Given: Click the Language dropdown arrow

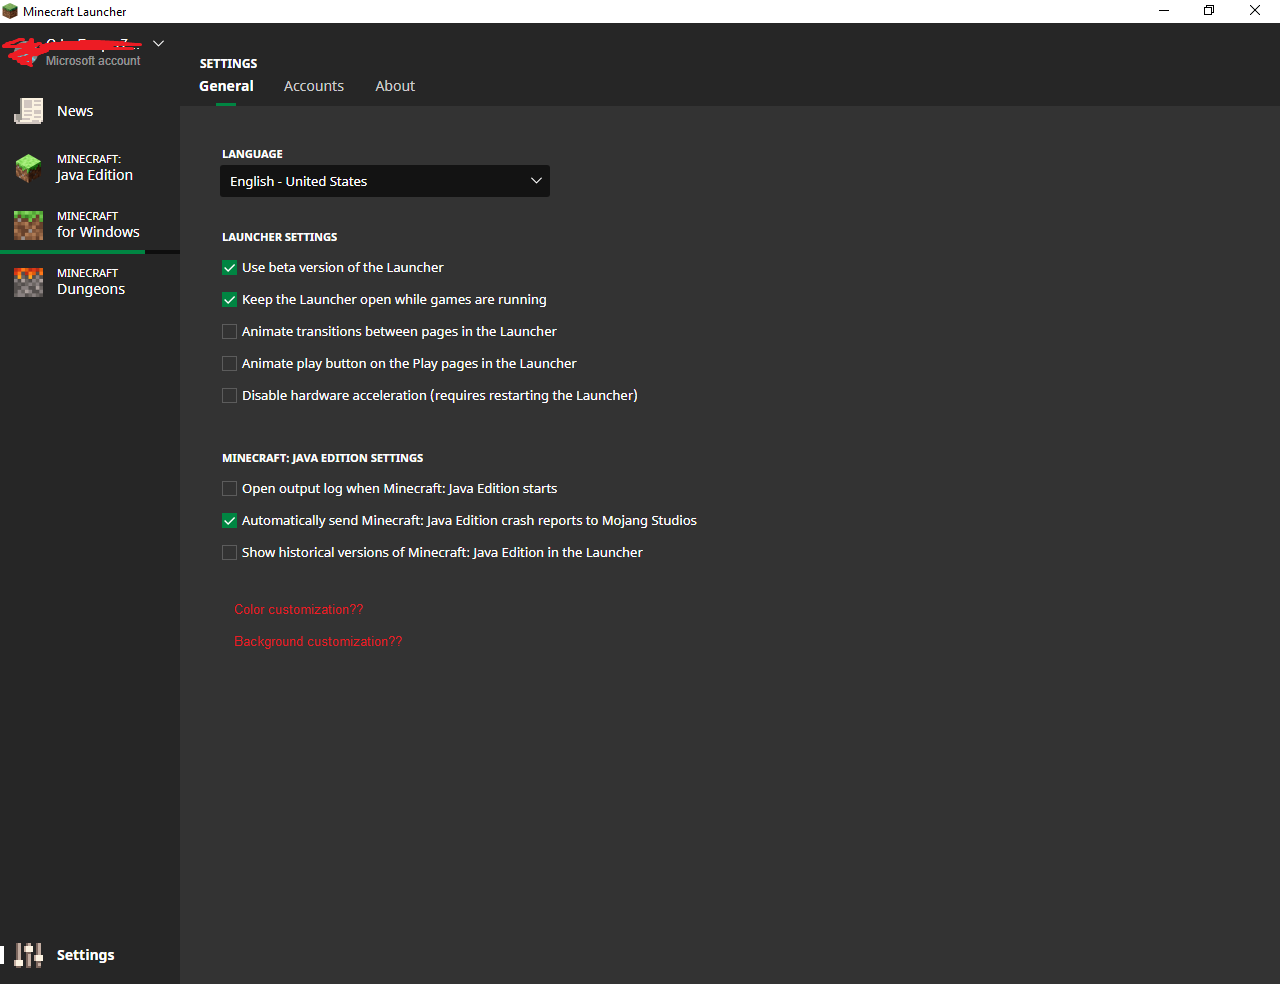Looking at the screenshot, I should tap(536, 181).
